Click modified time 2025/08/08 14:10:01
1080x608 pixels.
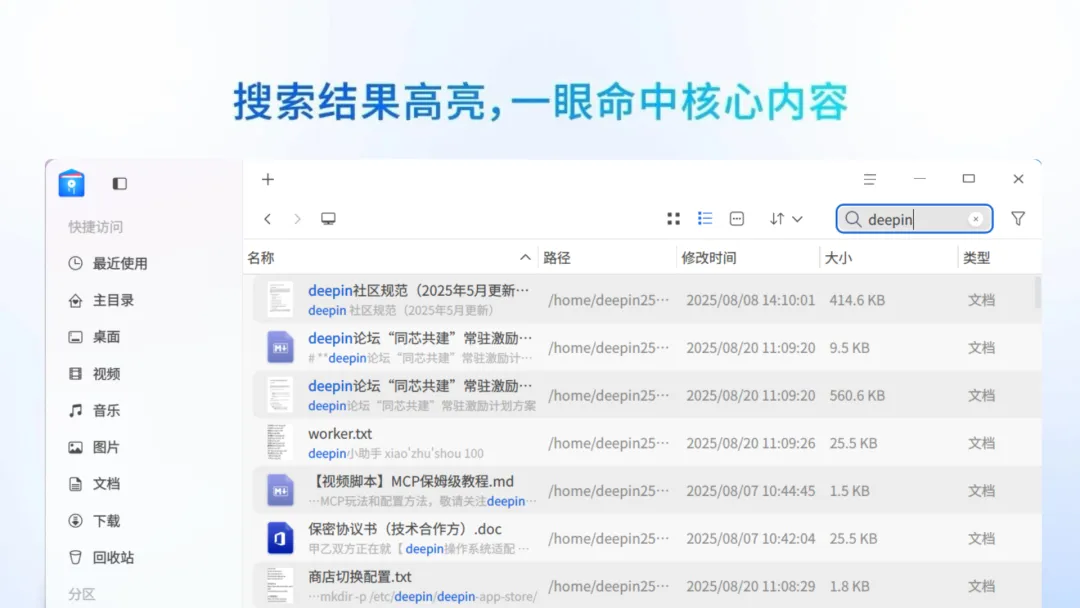pyautogui.click(x=751, y=300)
